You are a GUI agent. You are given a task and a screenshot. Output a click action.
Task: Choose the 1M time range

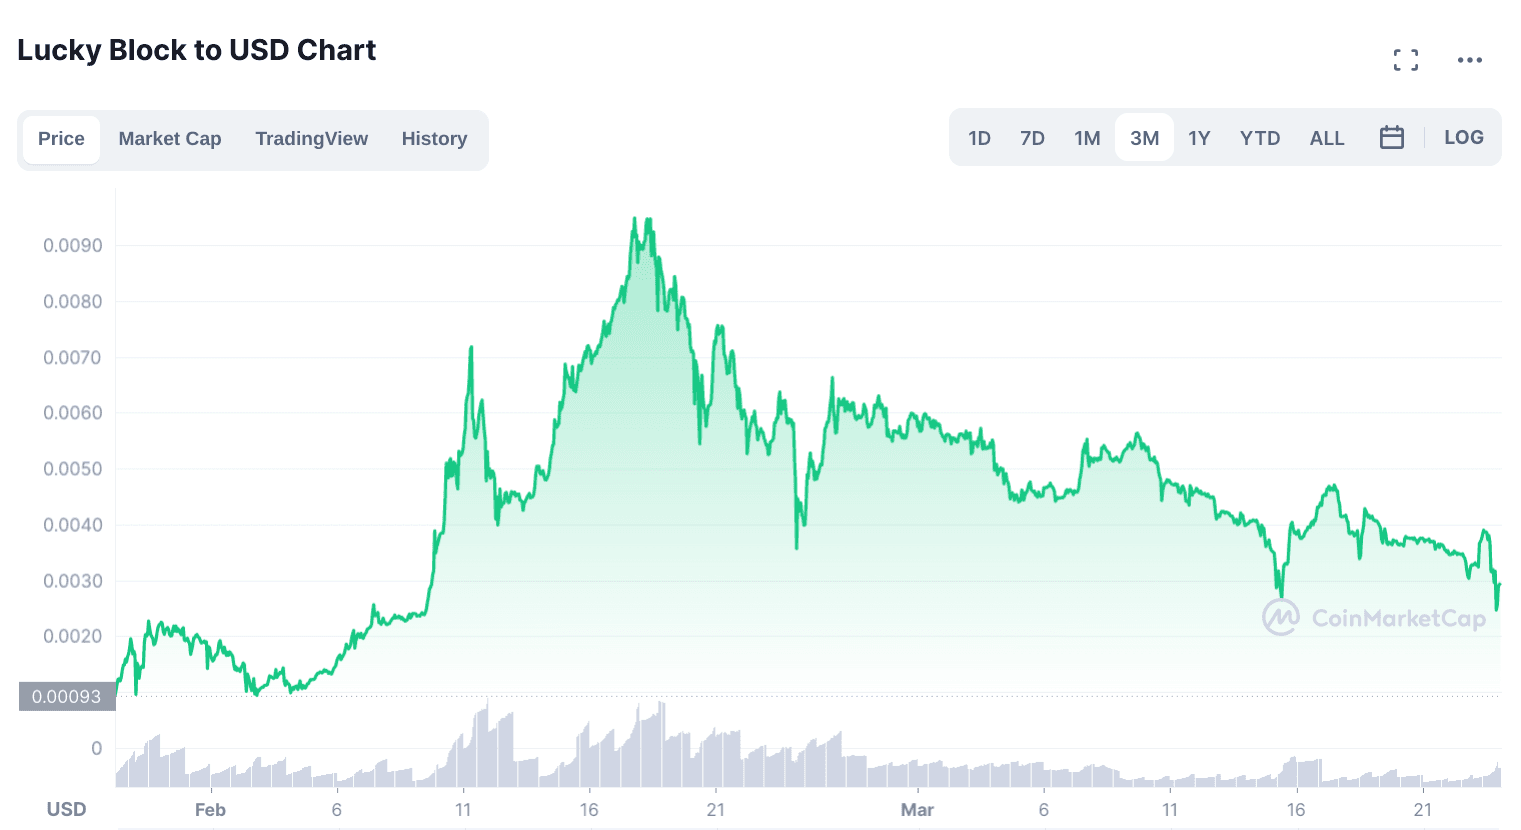point(1087,138)
